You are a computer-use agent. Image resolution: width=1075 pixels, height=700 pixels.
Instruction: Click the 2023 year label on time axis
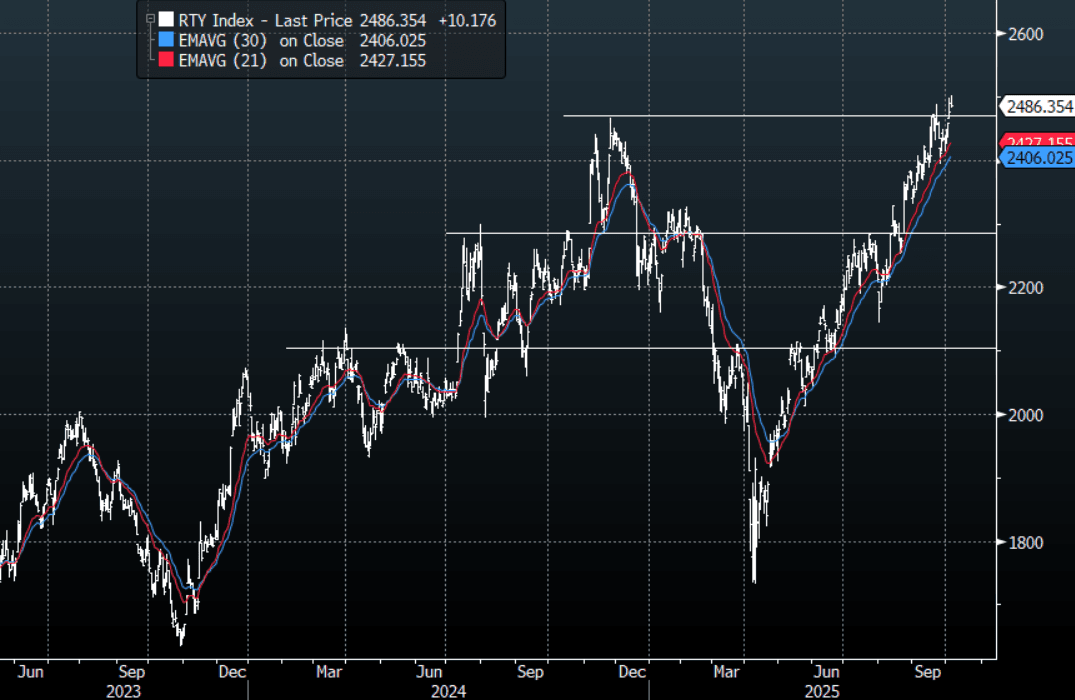(x=123, y=691)
